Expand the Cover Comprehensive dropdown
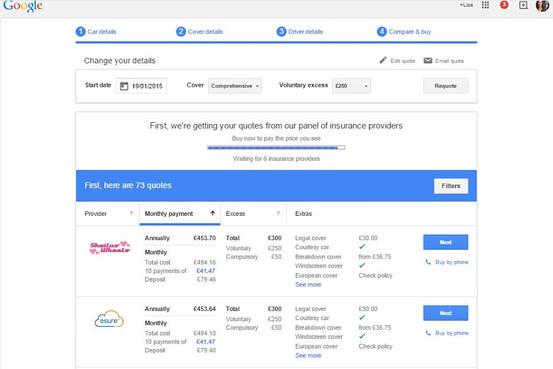 235,86
